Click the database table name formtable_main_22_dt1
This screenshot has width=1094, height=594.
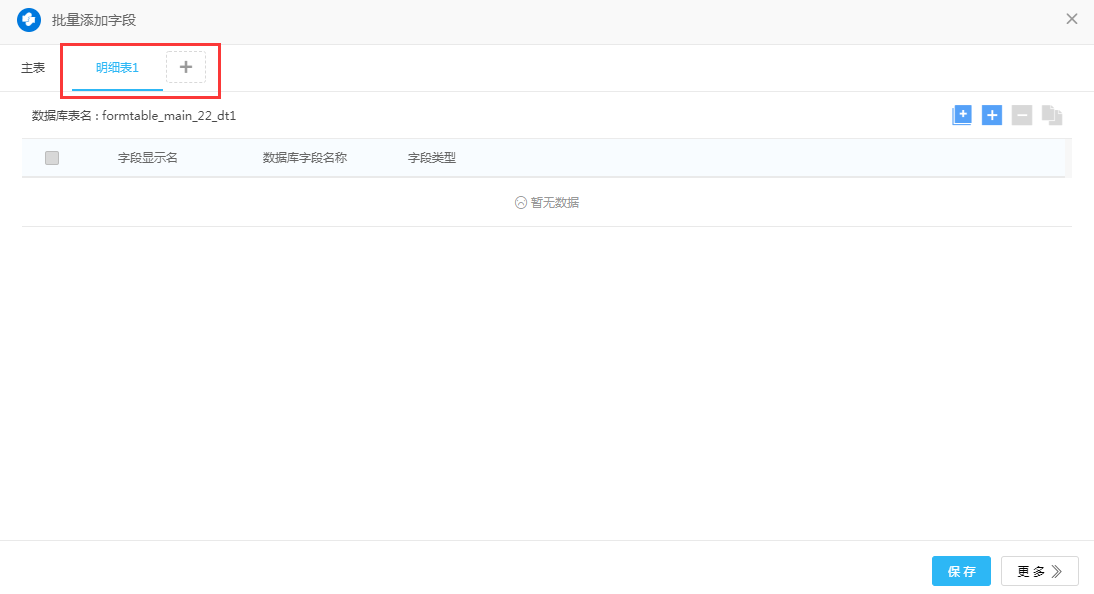pos(168,116)
